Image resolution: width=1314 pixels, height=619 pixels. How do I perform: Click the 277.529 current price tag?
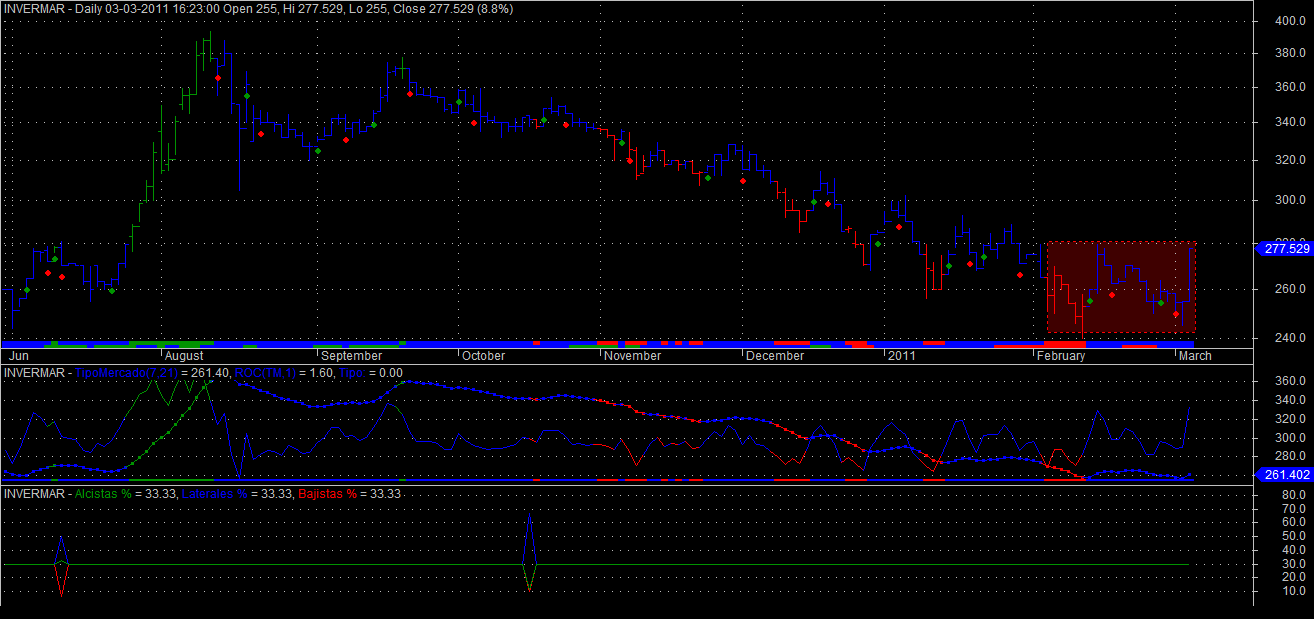coord(1286,248)
